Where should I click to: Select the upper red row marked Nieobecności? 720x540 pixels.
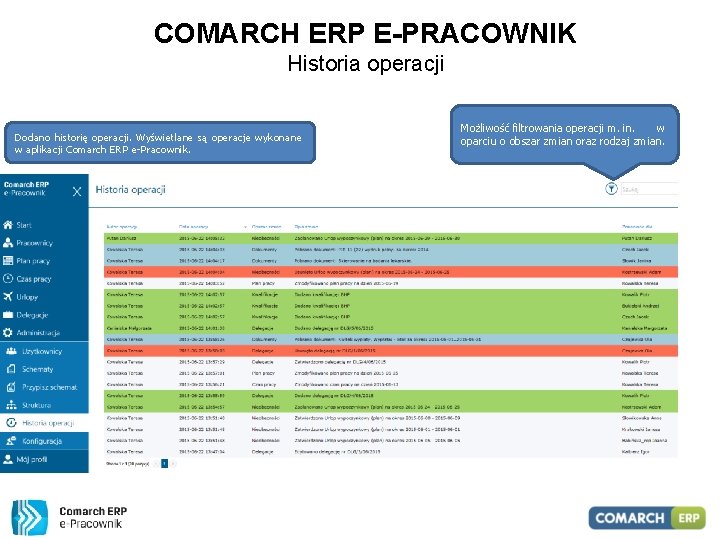click(x=391, y=272)
